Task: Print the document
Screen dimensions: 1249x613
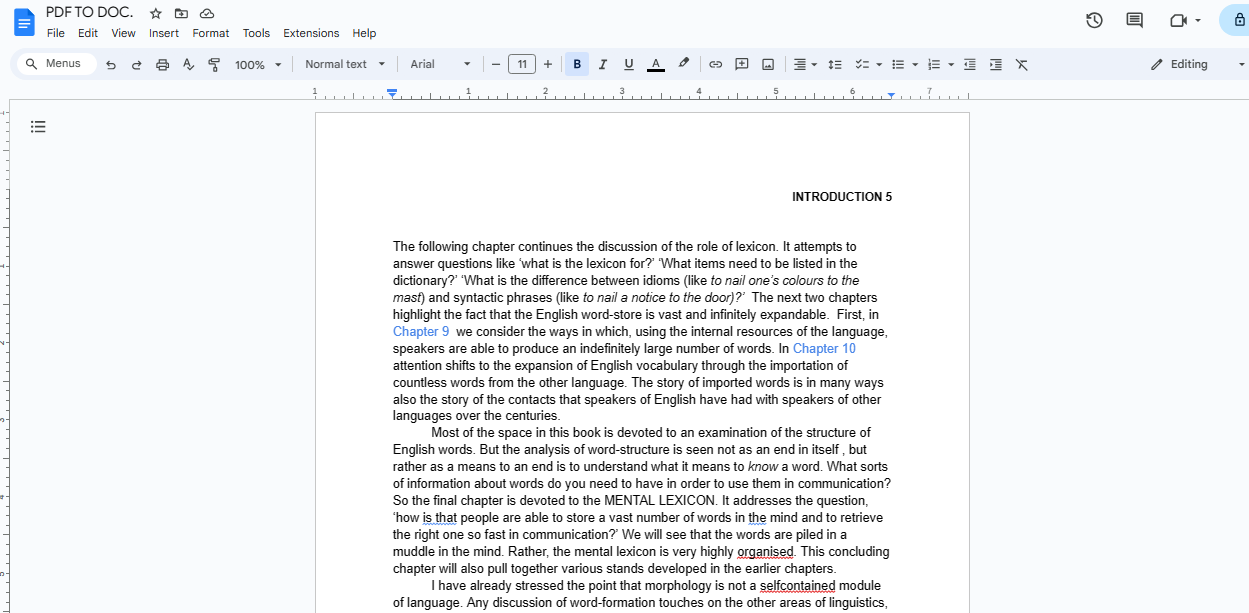Action: click(163, 64)
